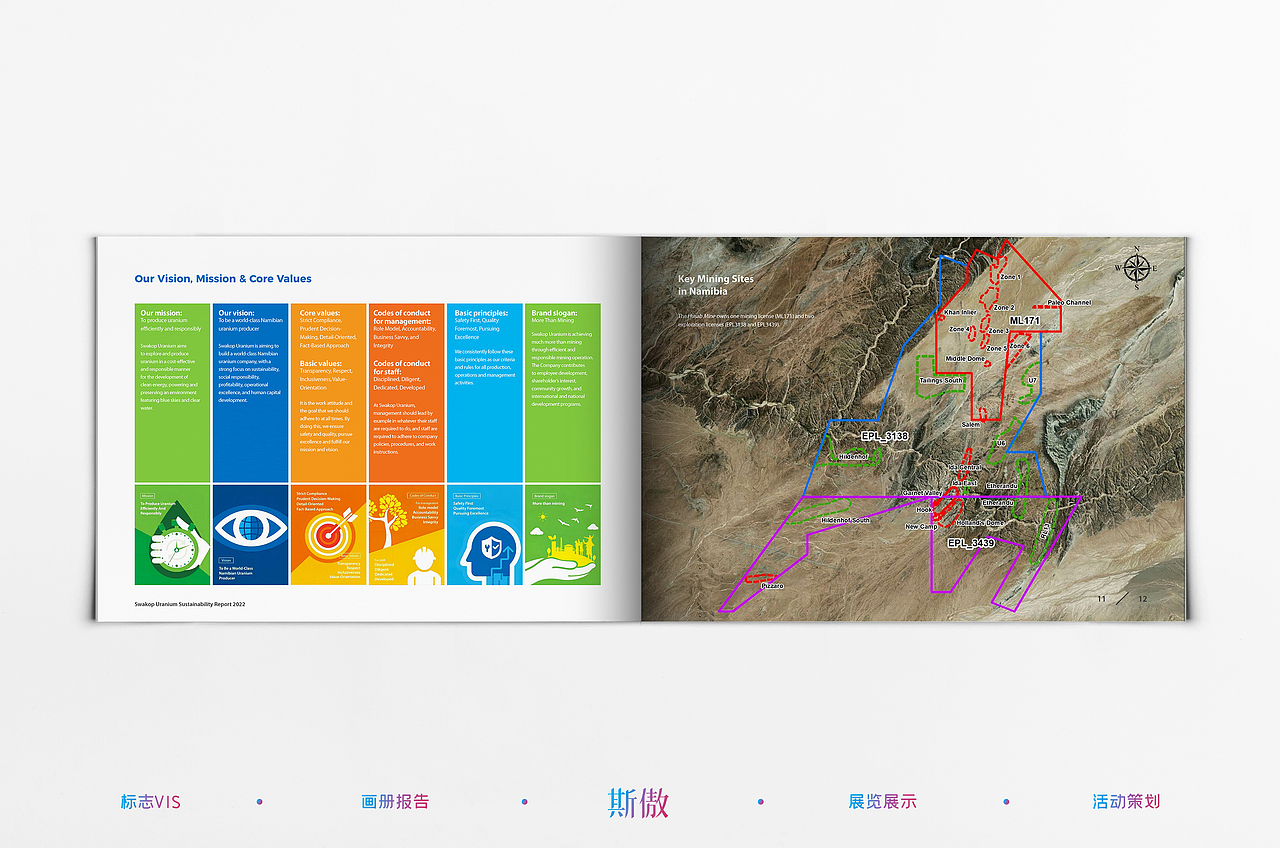This screenshot has height=848, width=1280.
Task: Click the 'U7' map label
Action: 1033,380
